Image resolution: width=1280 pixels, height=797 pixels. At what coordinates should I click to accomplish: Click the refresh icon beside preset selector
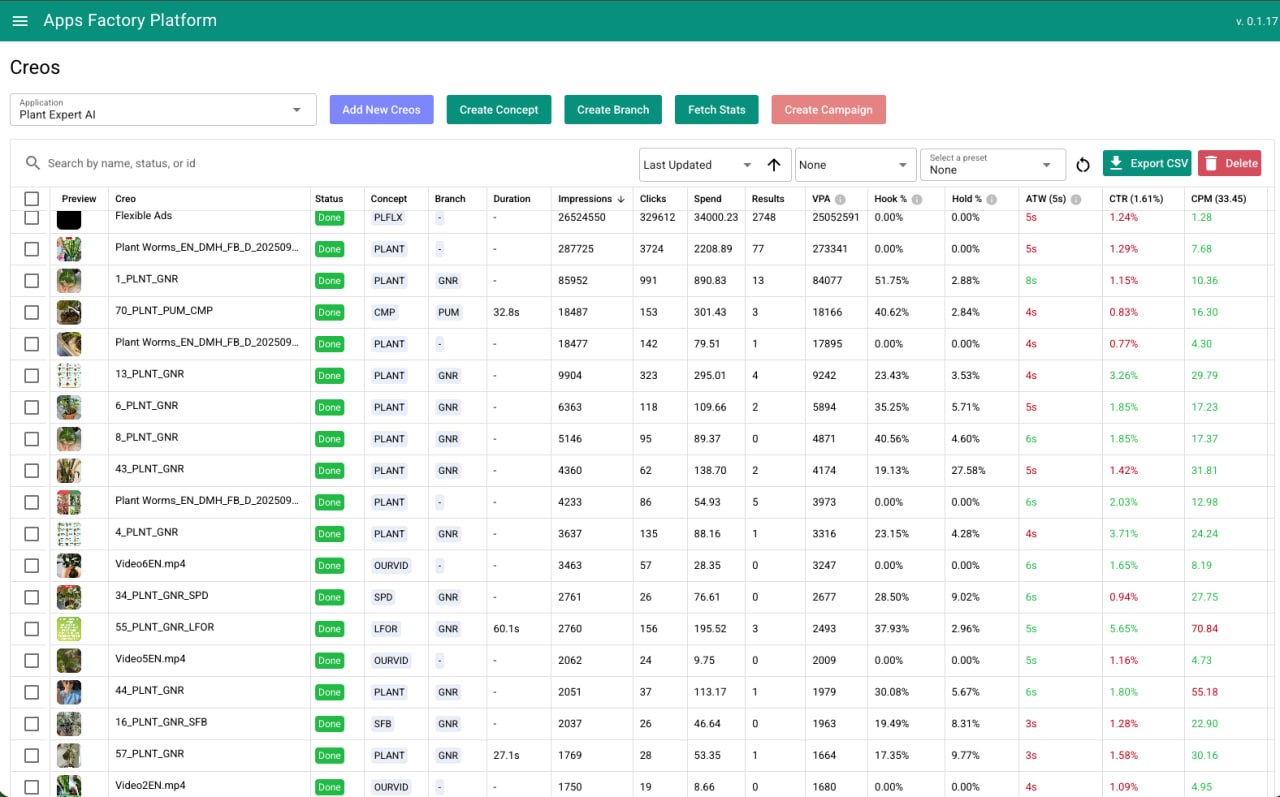1082,164
